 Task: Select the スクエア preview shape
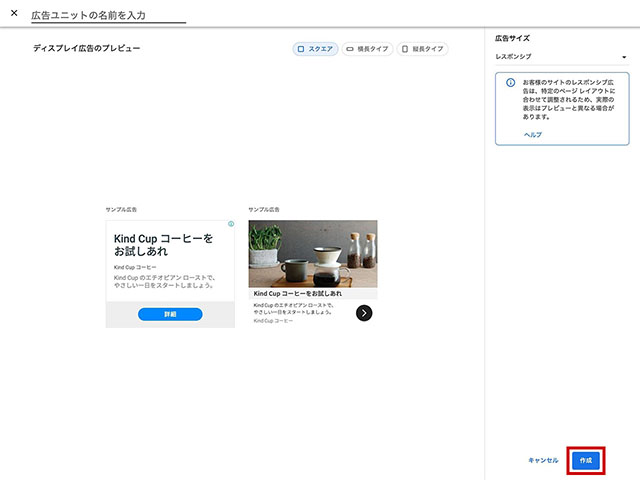pos(315,49)
